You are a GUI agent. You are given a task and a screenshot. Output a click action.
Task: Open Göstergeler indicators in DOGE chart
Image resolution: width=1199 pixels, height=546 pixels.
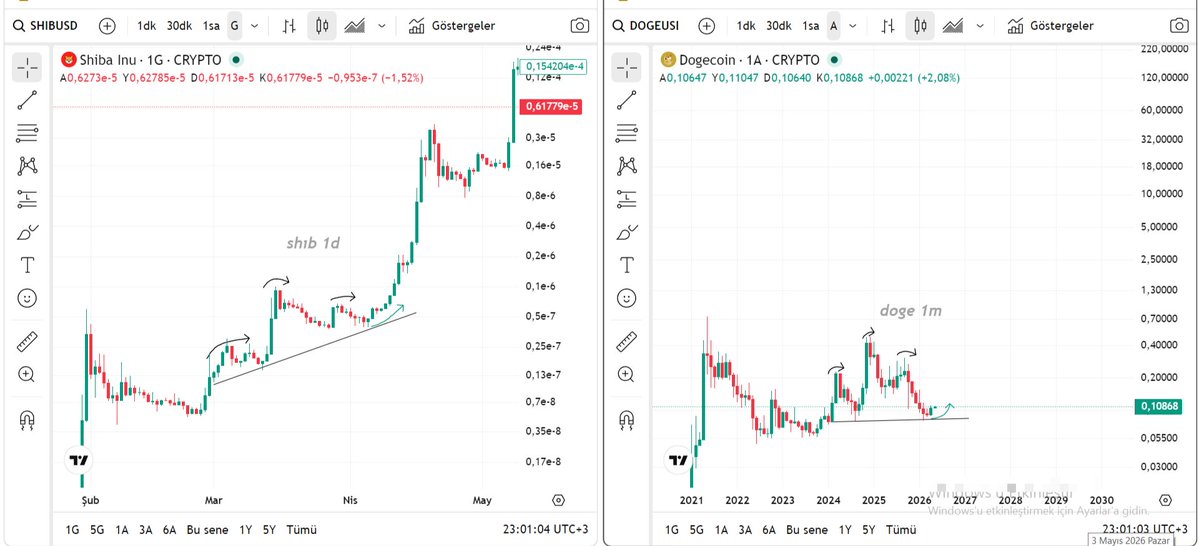point(1051,26)
